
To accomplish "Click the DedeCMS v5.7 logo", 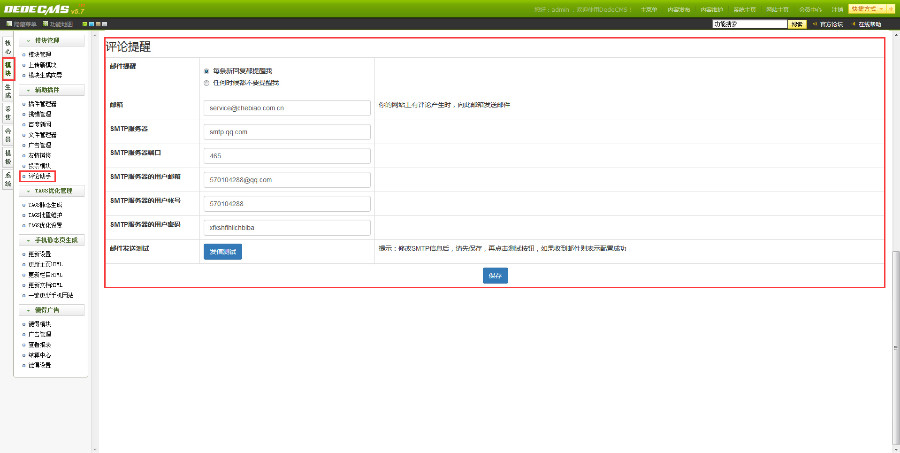I will 44,9.
